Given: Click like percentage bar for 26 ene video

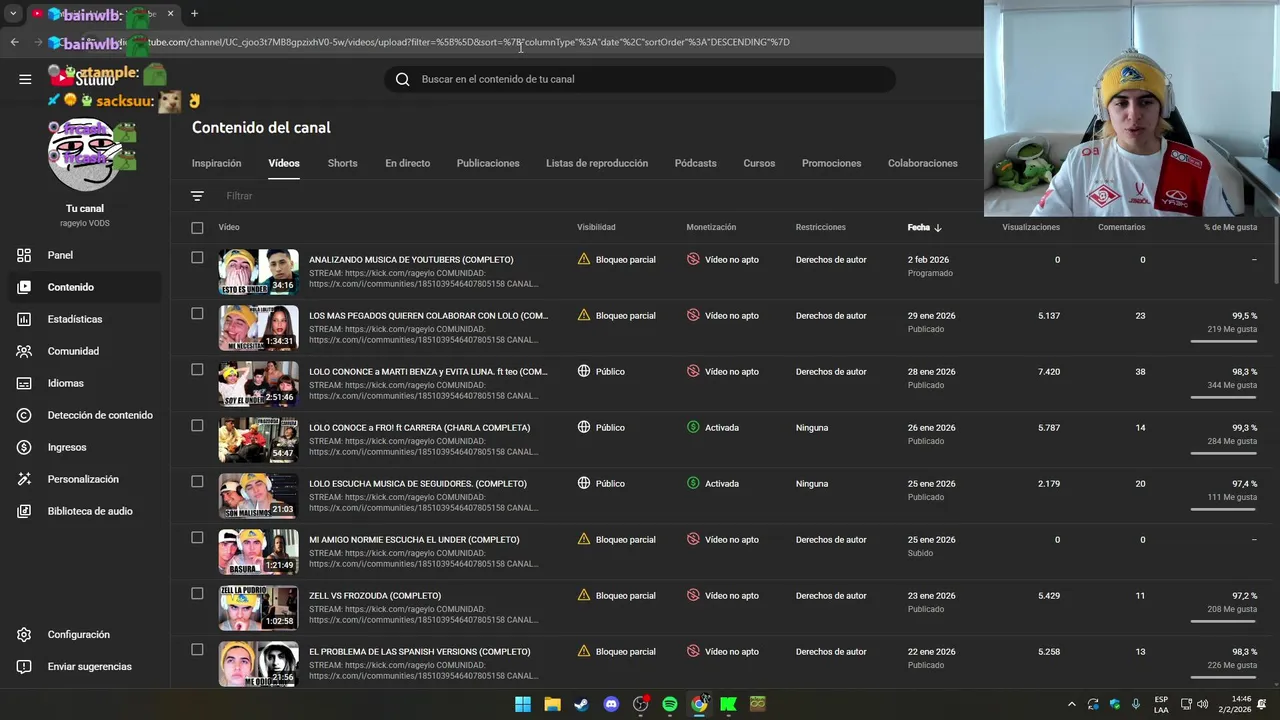Looking at the screenshot, I should (x=1224, y=453).
